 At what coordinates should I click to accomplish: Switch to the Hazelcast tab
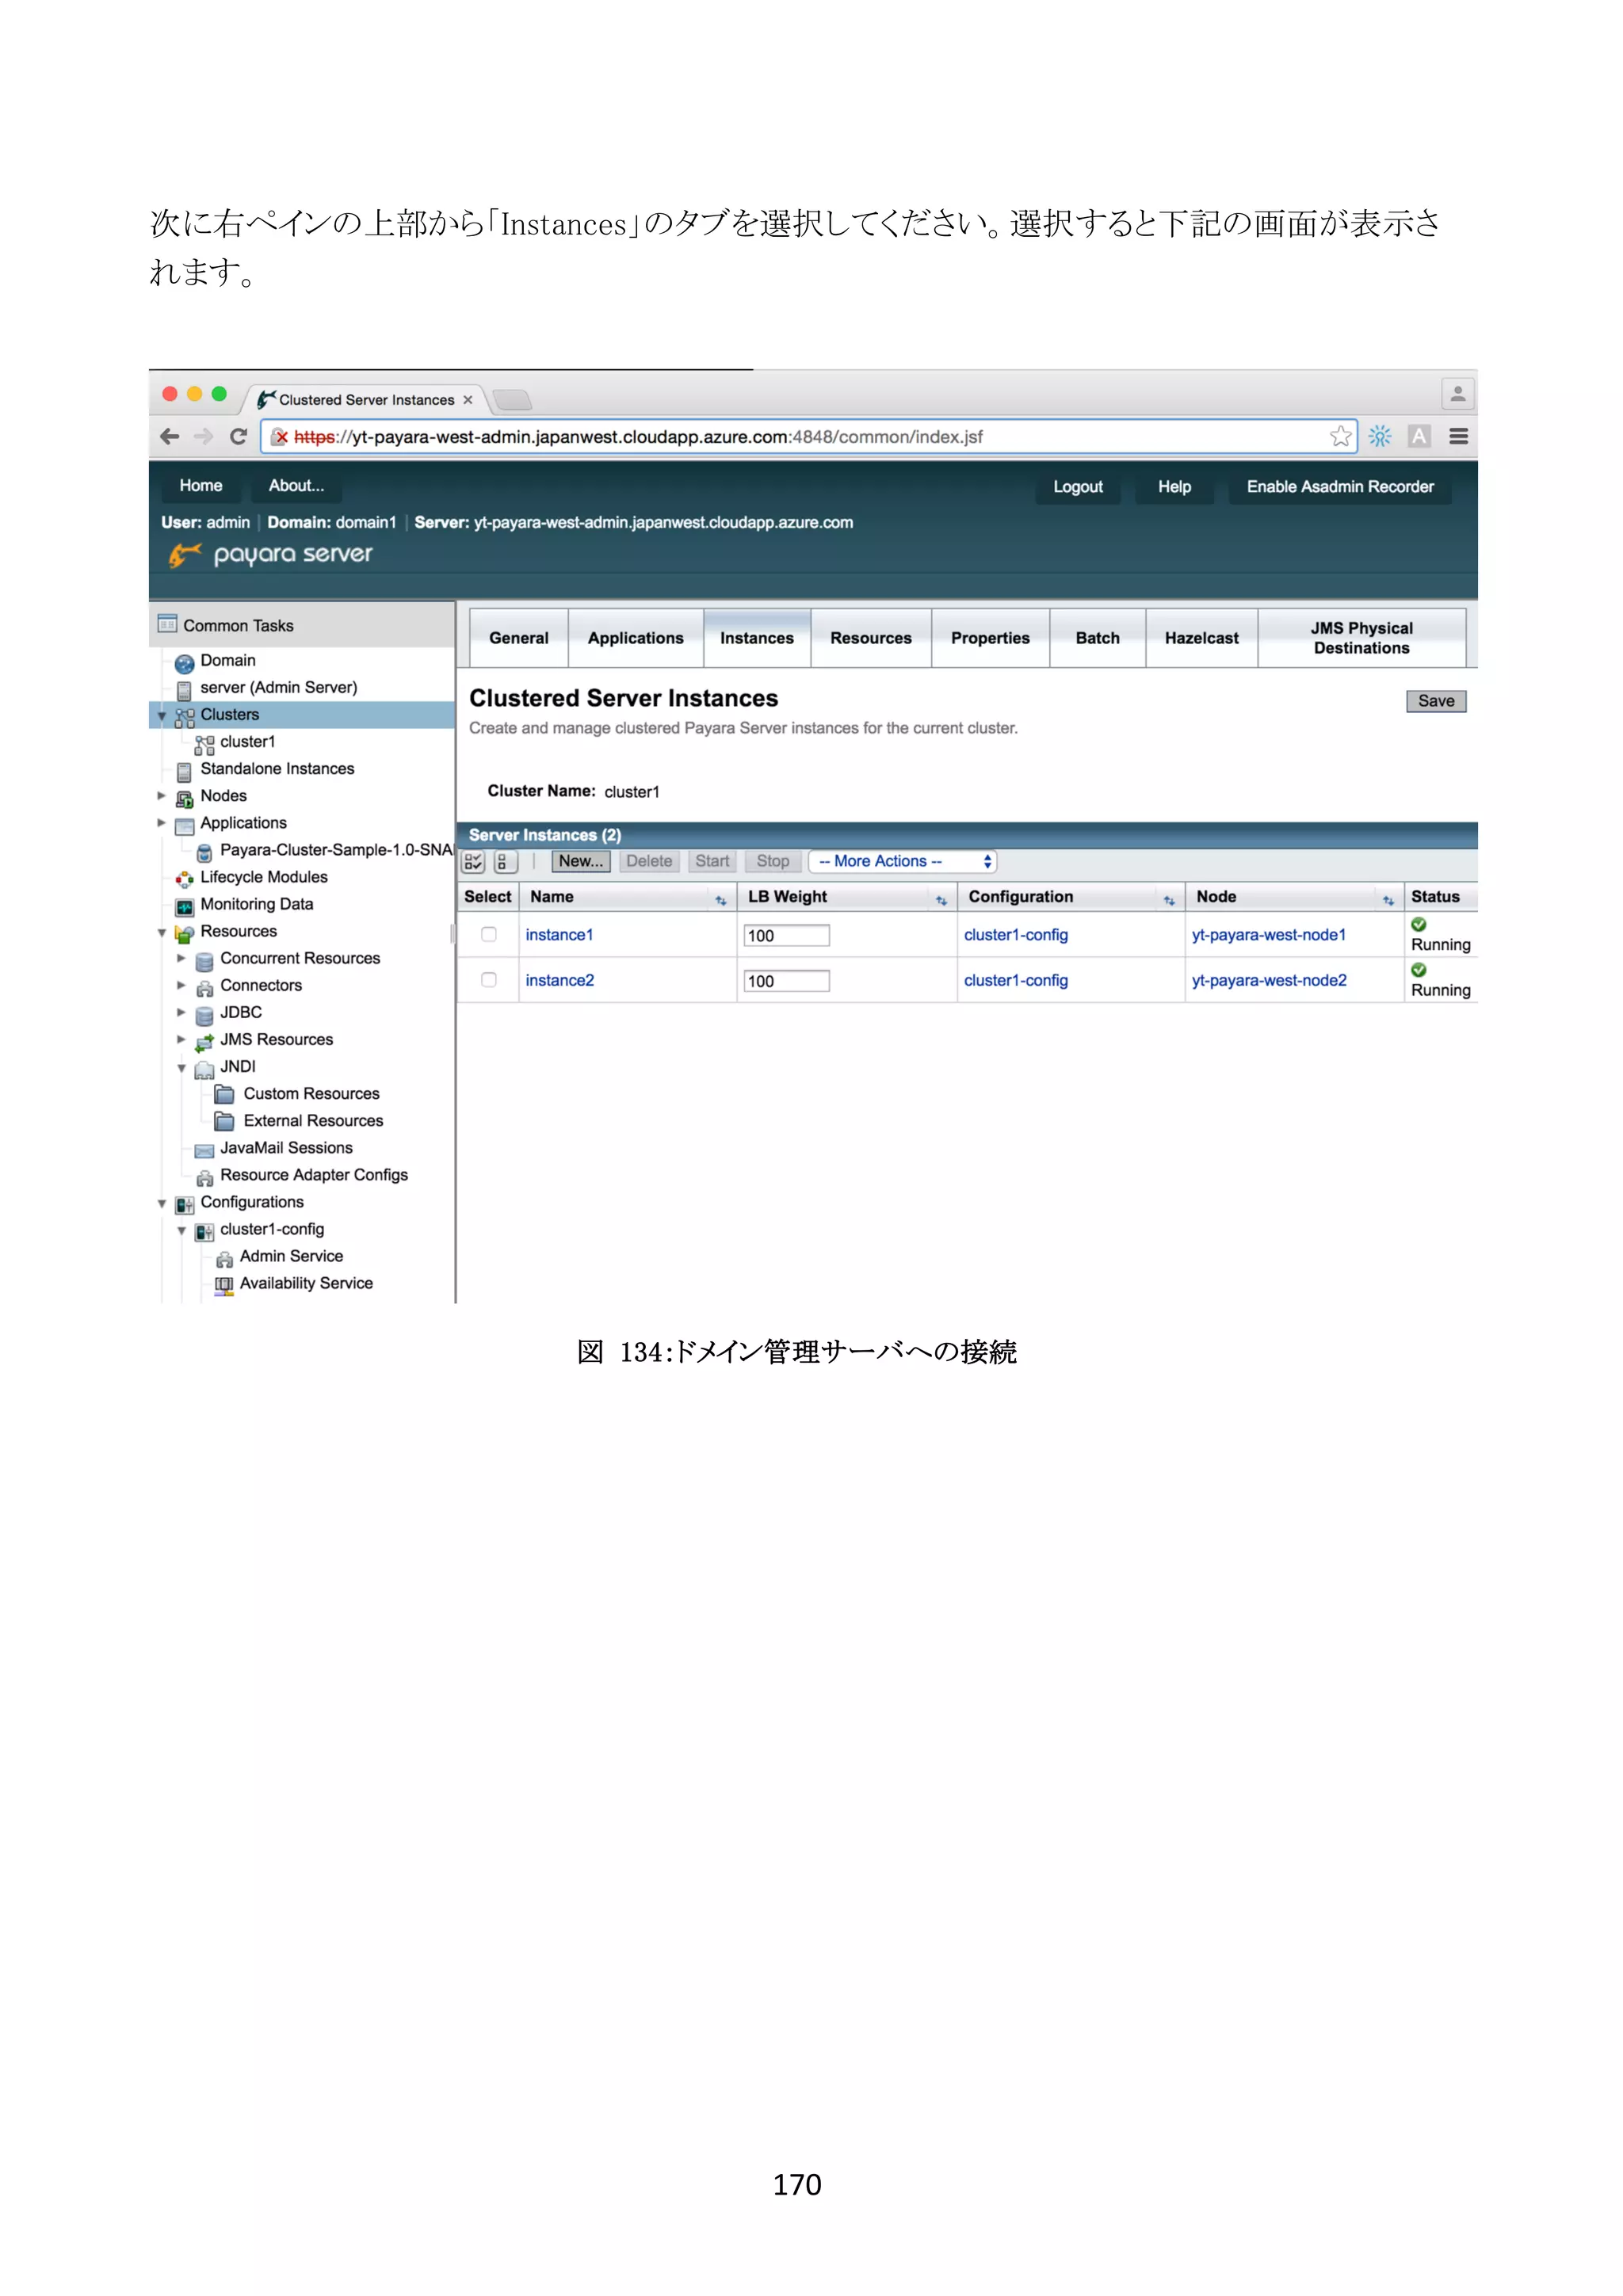(x=1200, y=638)
